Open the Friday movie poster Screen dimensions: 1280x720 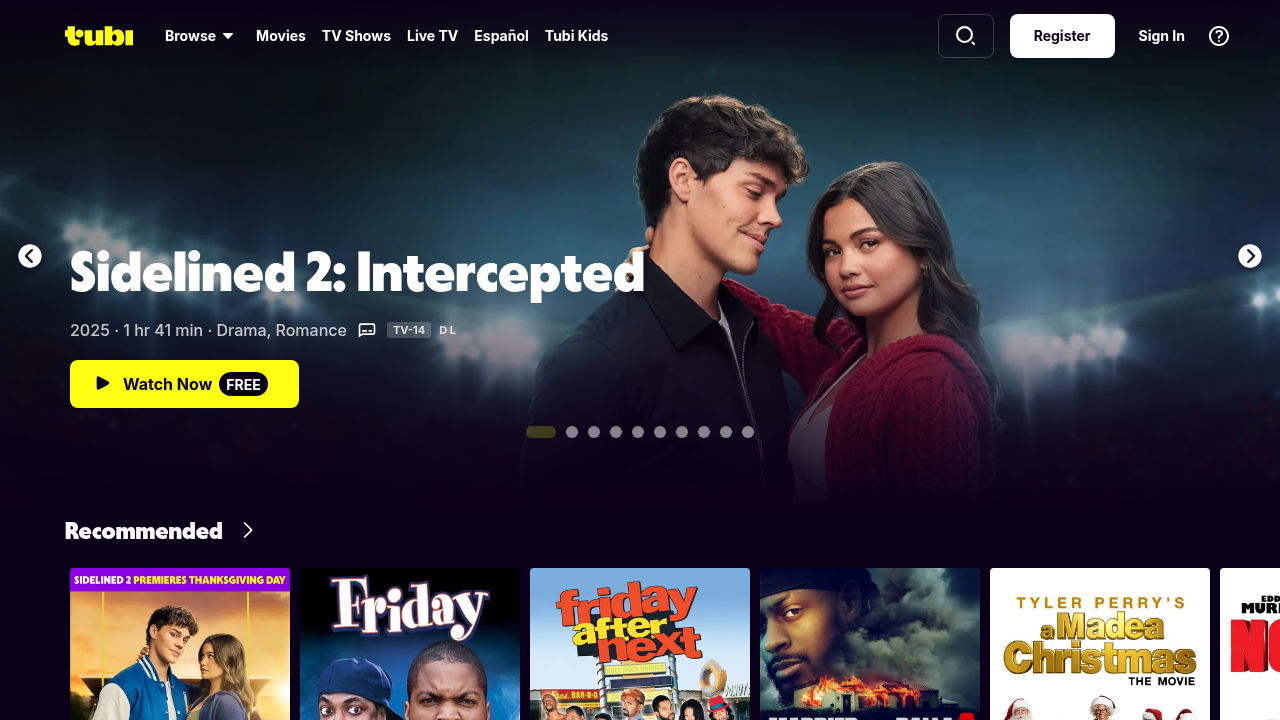[x=410, y=644]
